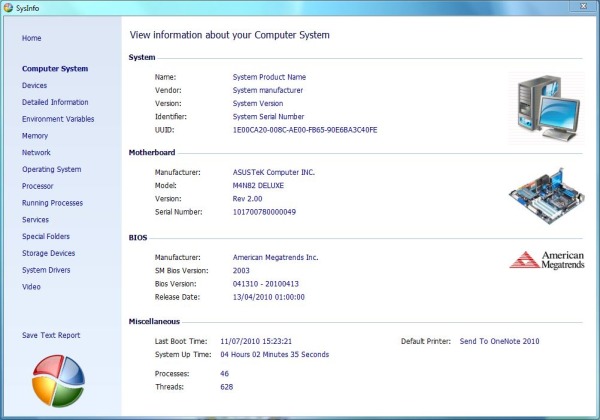Click Save Text Report

[x=51, y=335]
